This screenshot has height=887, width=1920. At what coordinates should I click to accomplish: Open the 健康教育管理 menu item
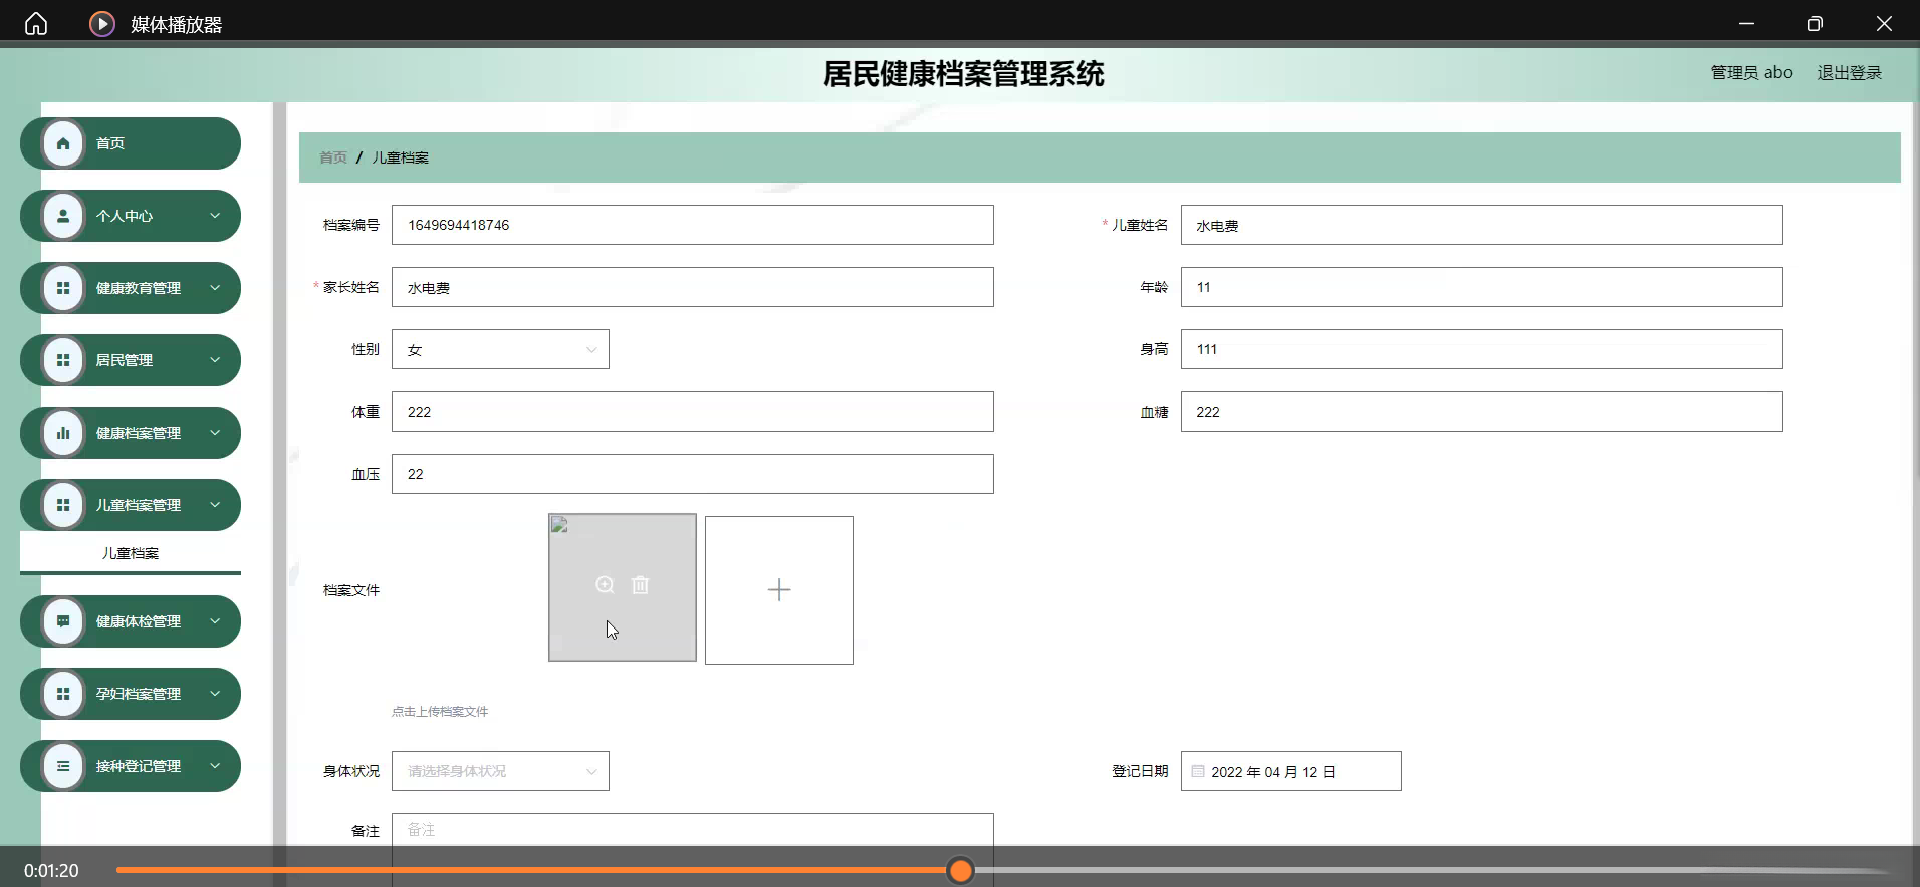pos(130,288)
